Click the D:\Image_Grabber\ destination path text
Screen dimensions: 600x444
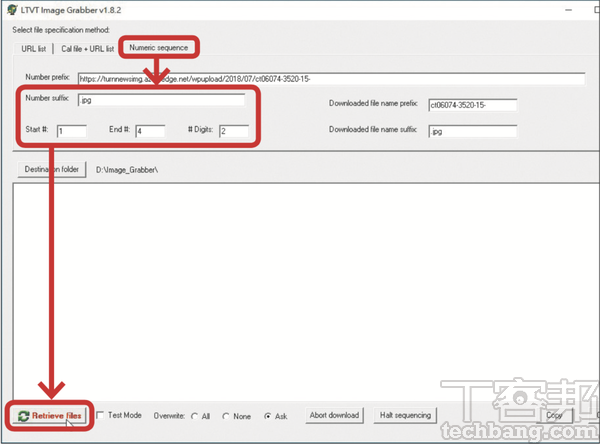[x=127, y=170]
